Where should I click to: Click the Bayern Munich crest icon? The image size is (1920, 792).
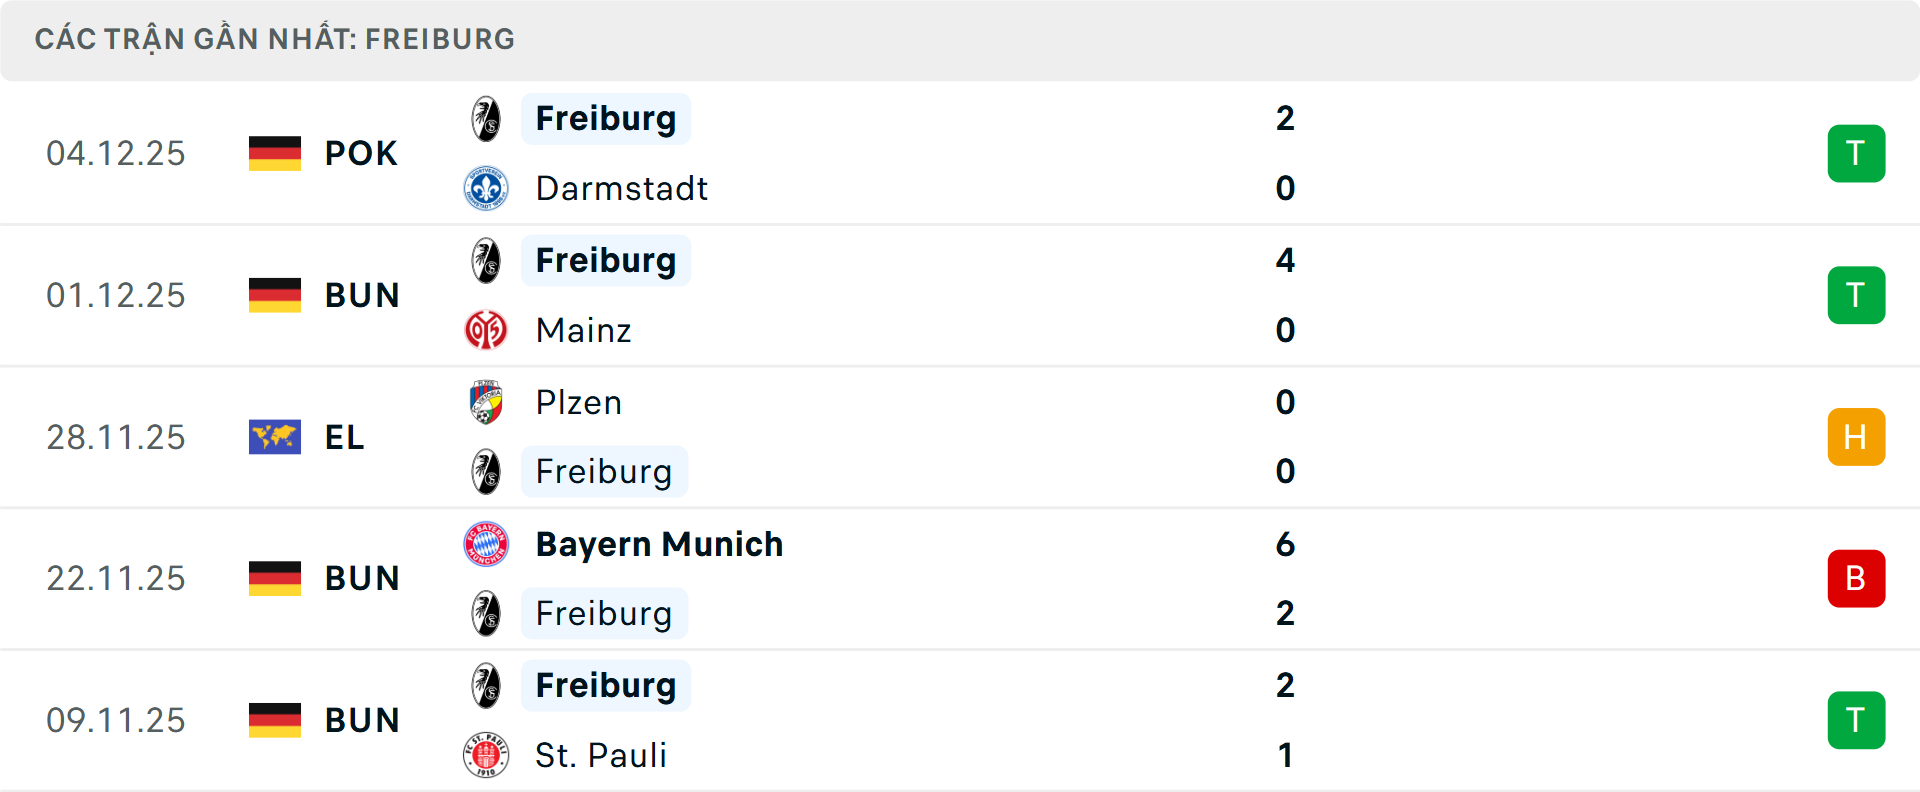coord(486,544)
